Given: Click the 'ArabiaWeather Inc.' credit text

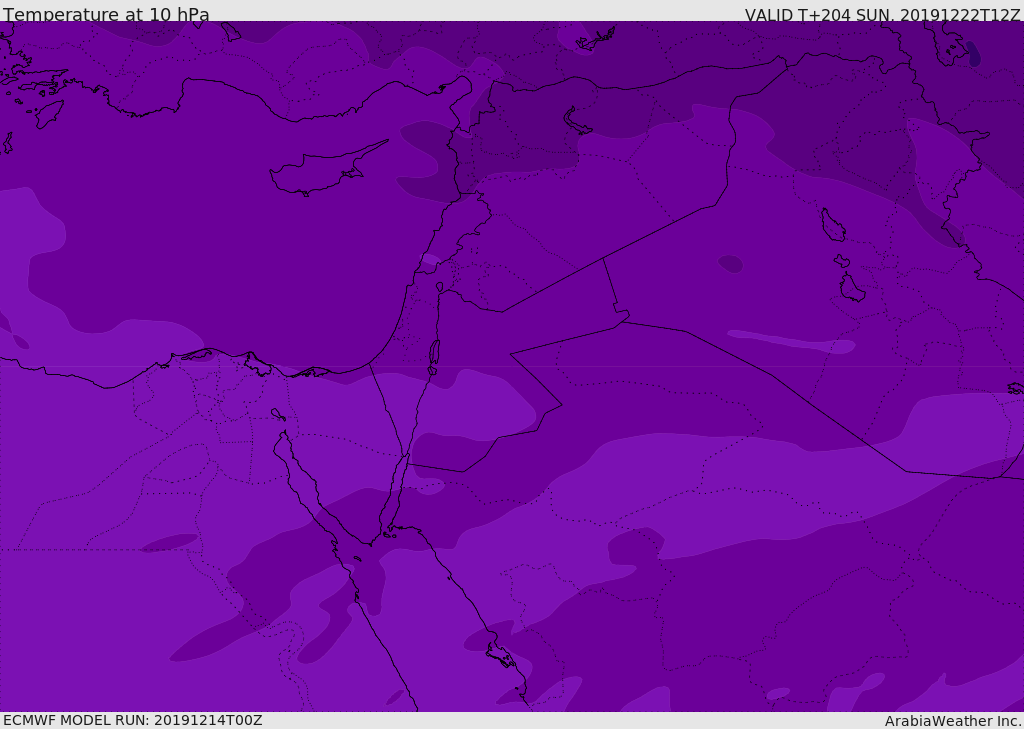Looking at the screenshot, I should tap(953, 721).
